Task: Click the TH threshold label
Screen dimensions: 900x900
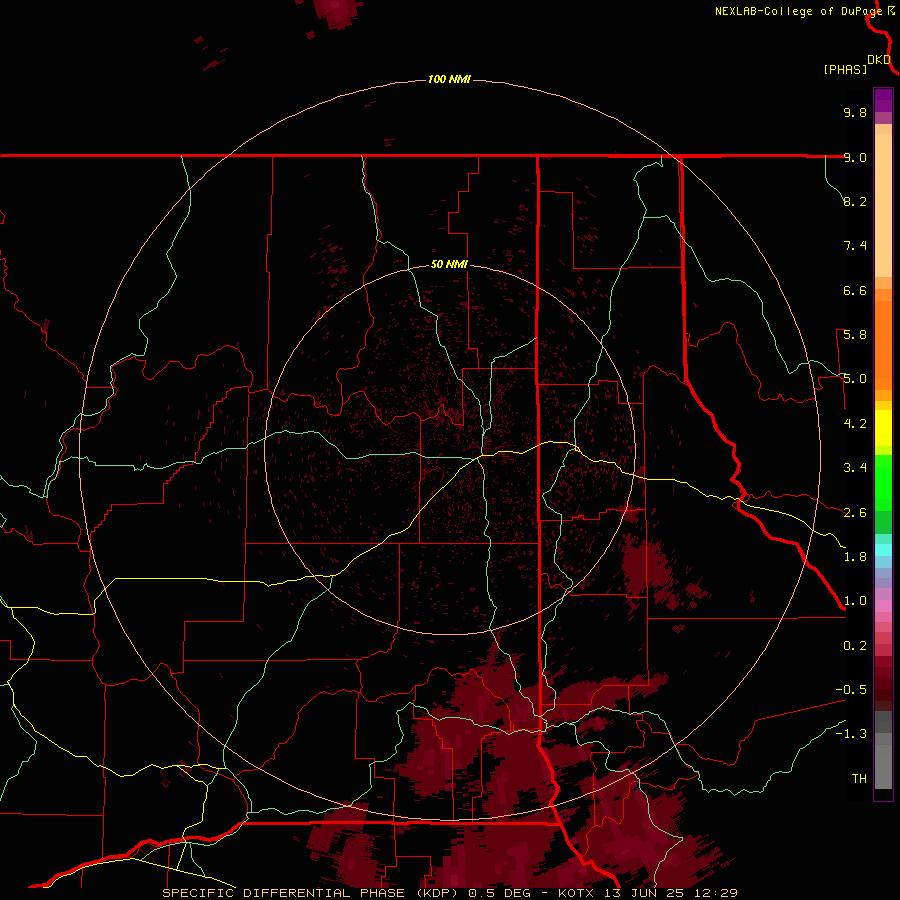Action: pos(859,779)
